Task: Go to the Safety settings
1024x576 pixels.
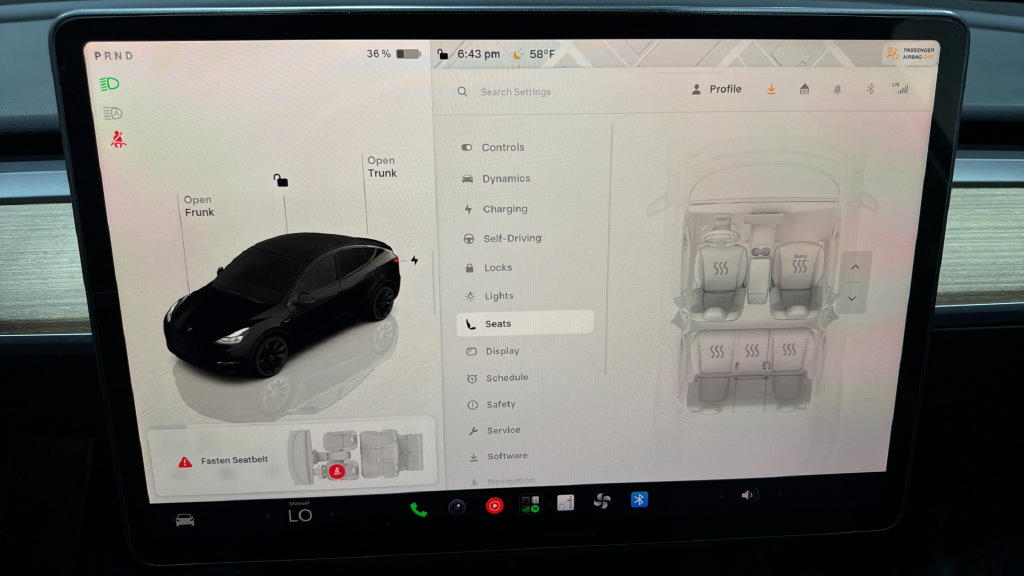Action: (x=492, y=404)
